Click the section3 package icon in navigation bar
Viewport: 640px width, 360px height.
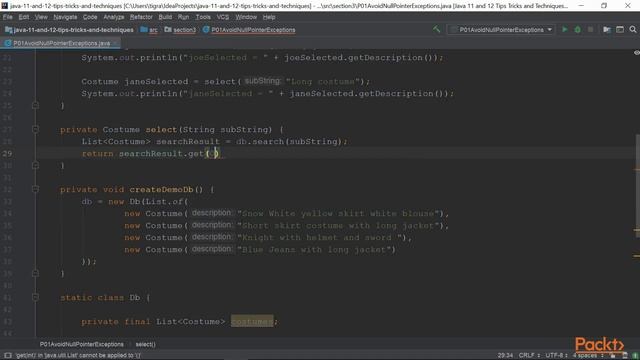pyautogui.click(x=168, y=29)
